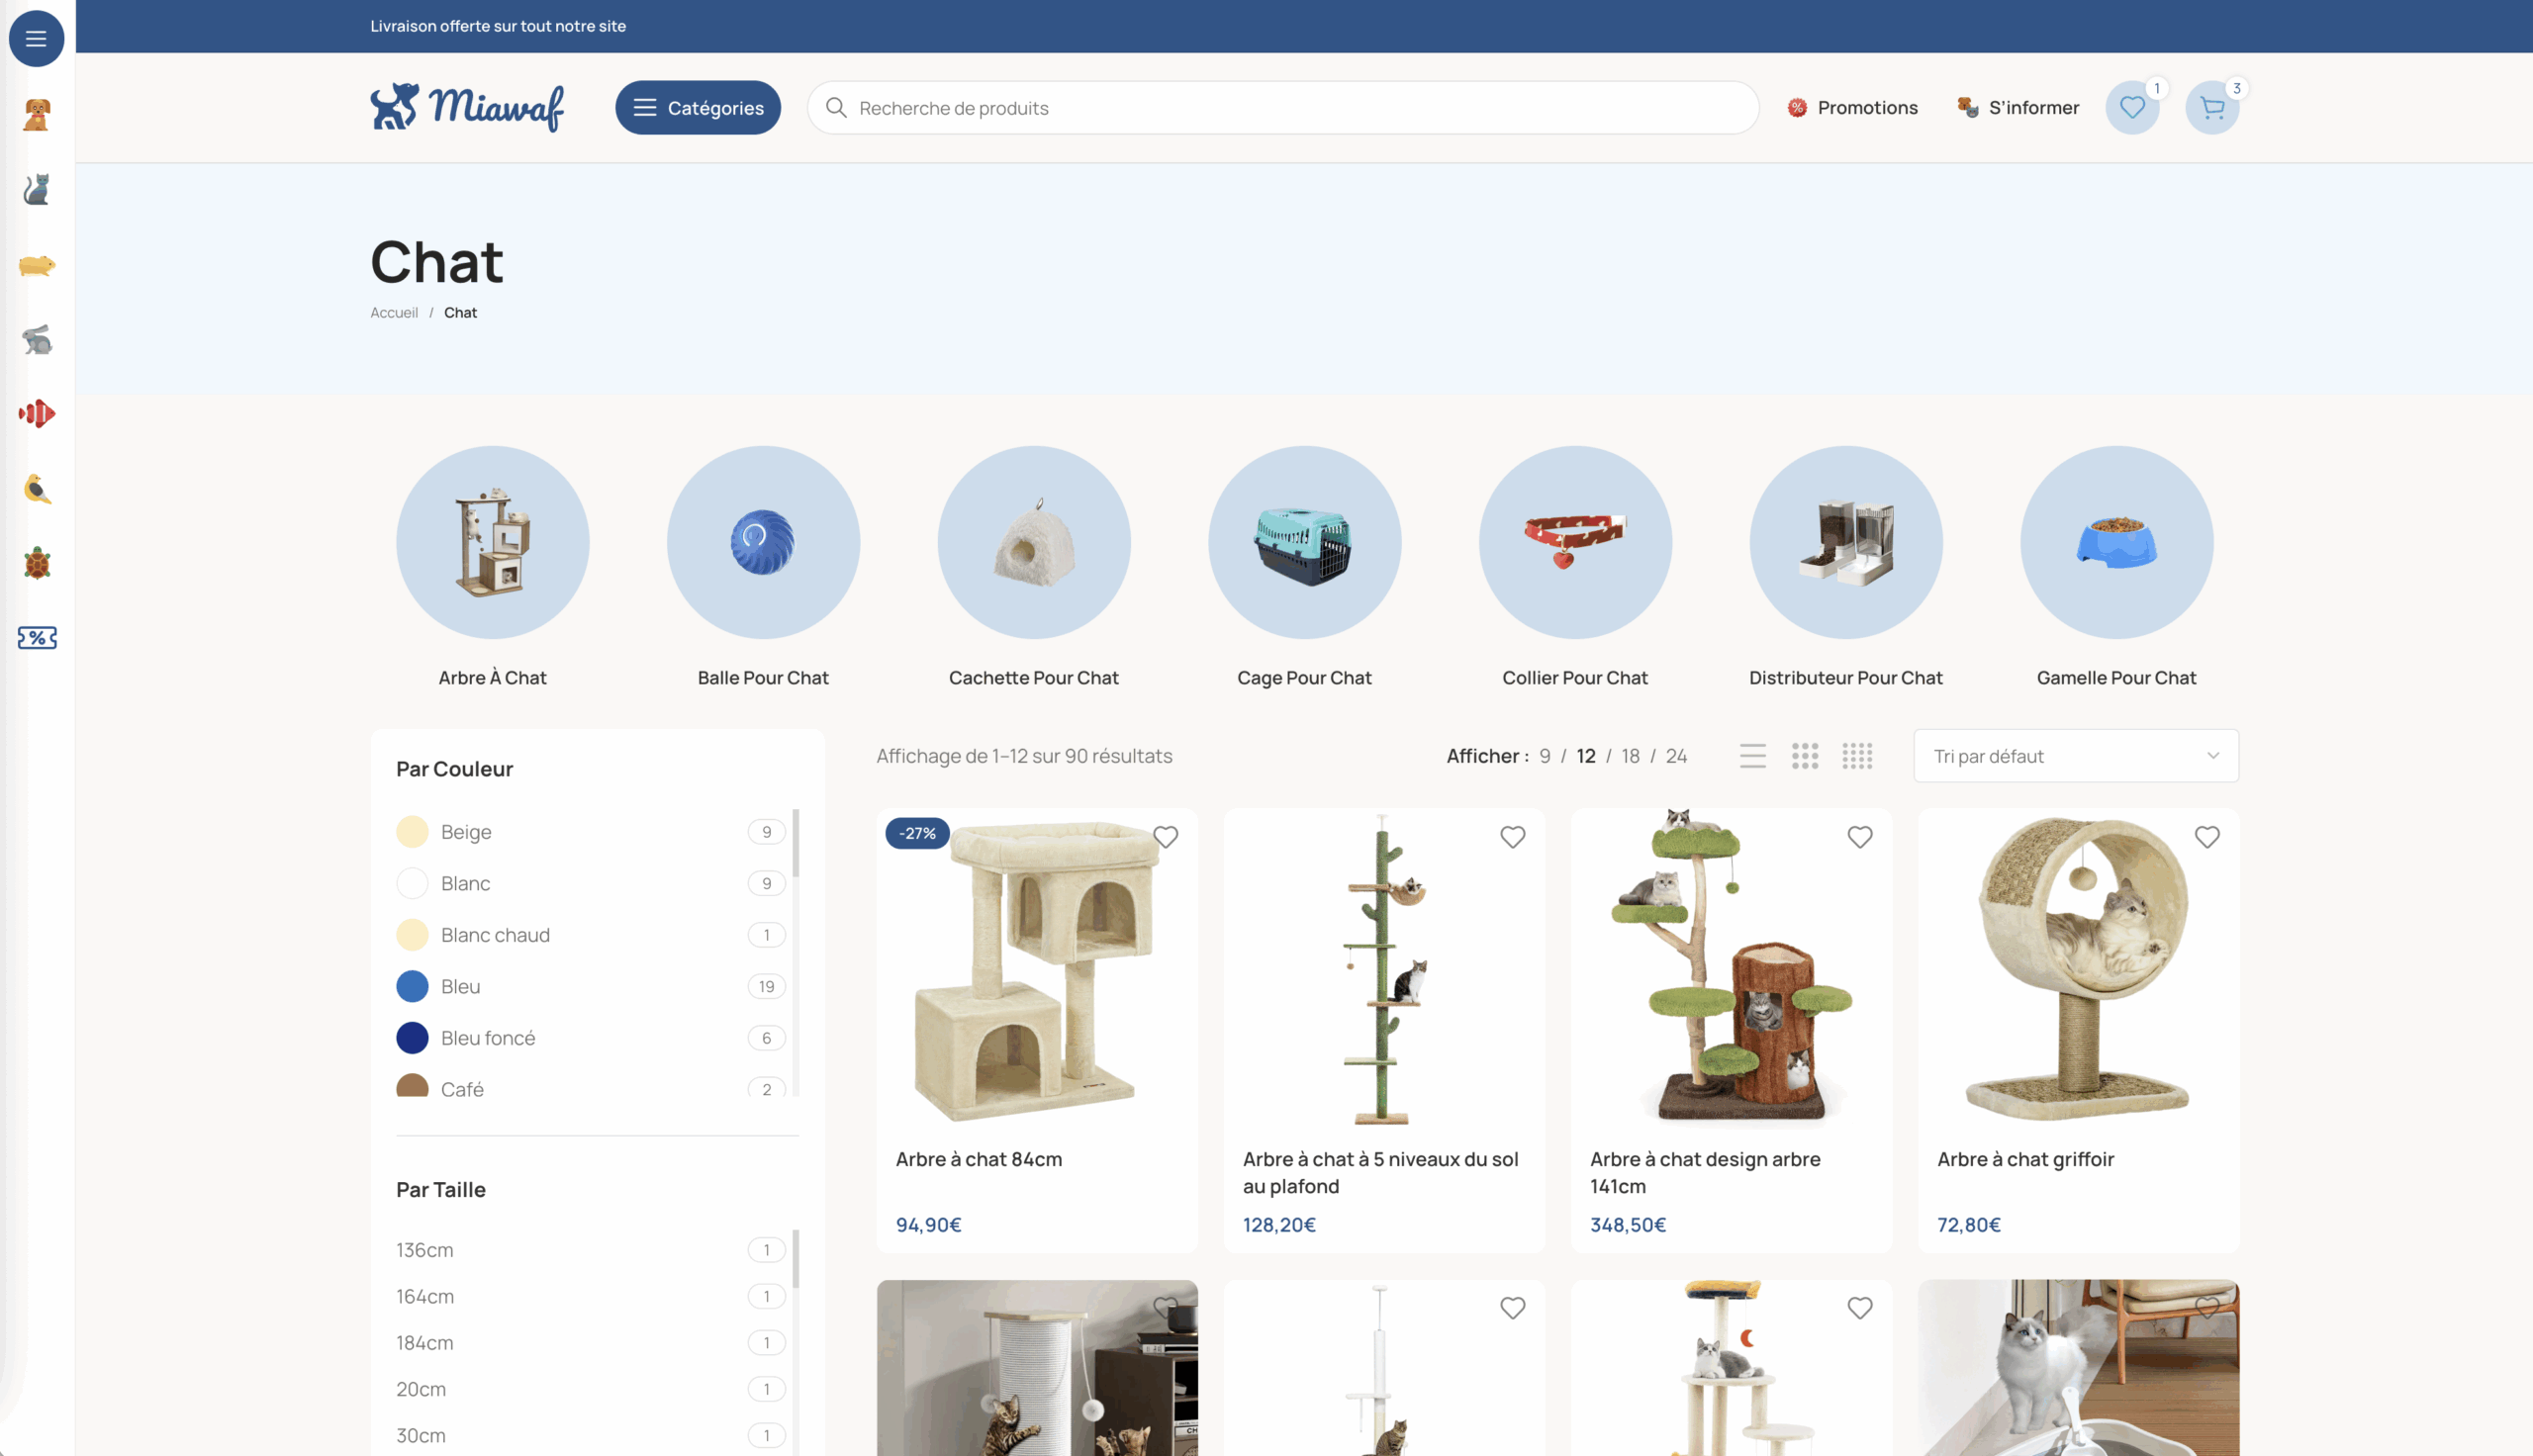Viewport: 2533px width, 1456px height.
Task: Open the discount coupon sidebar icon
Action: [37, 638]
